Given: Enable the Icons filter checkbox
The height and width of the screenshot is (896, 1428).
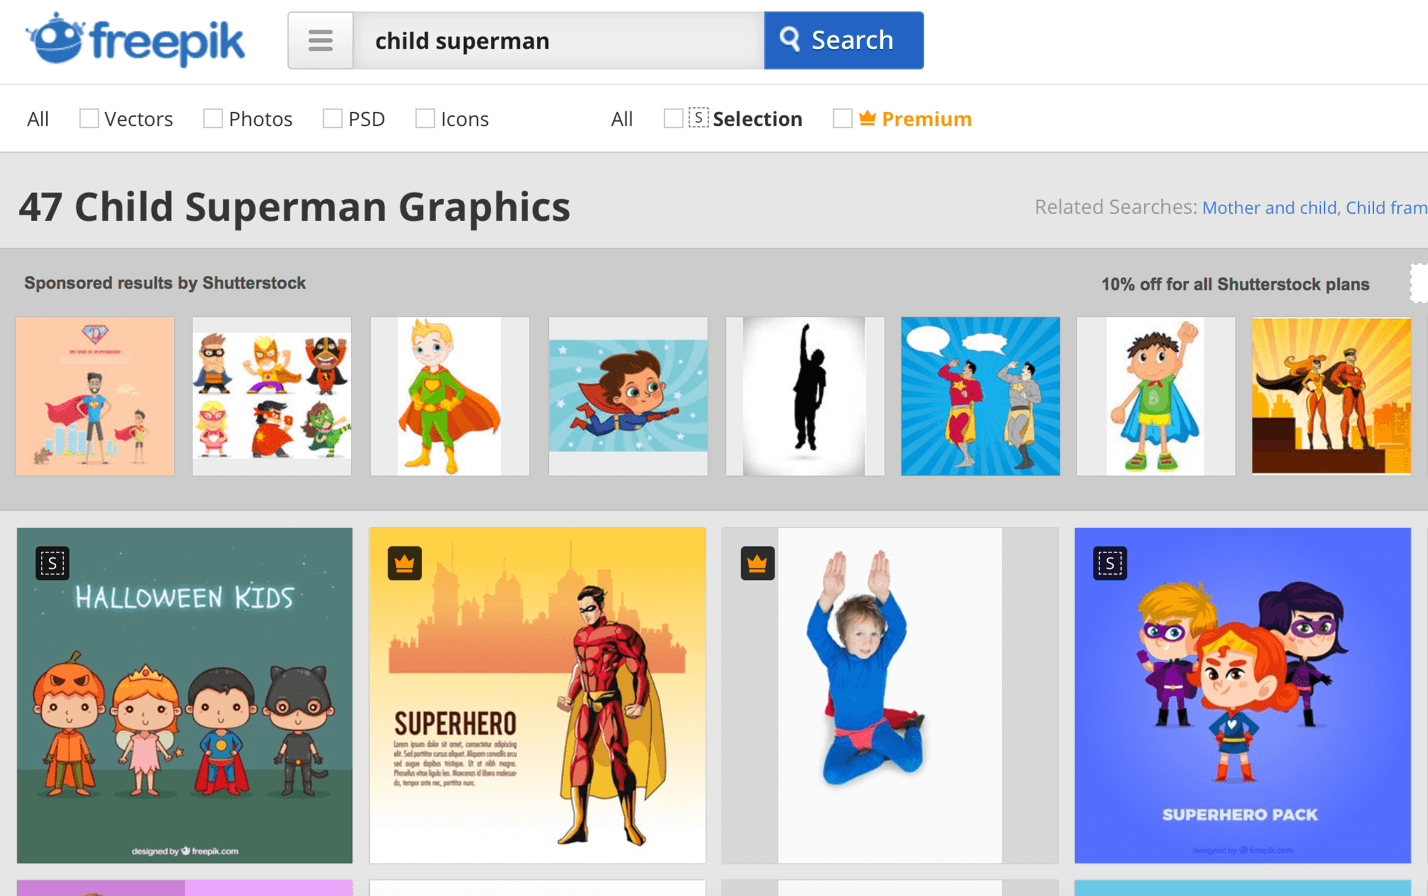Looking at the screenshot, I should tap(425, 119).
